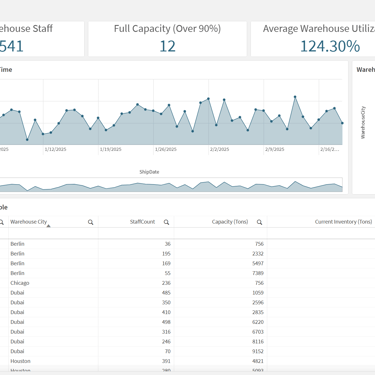The height and width of the screenshot is (375, 375).
Task: Select Dubai row with StaffCount 485
Action: [187, 293]
